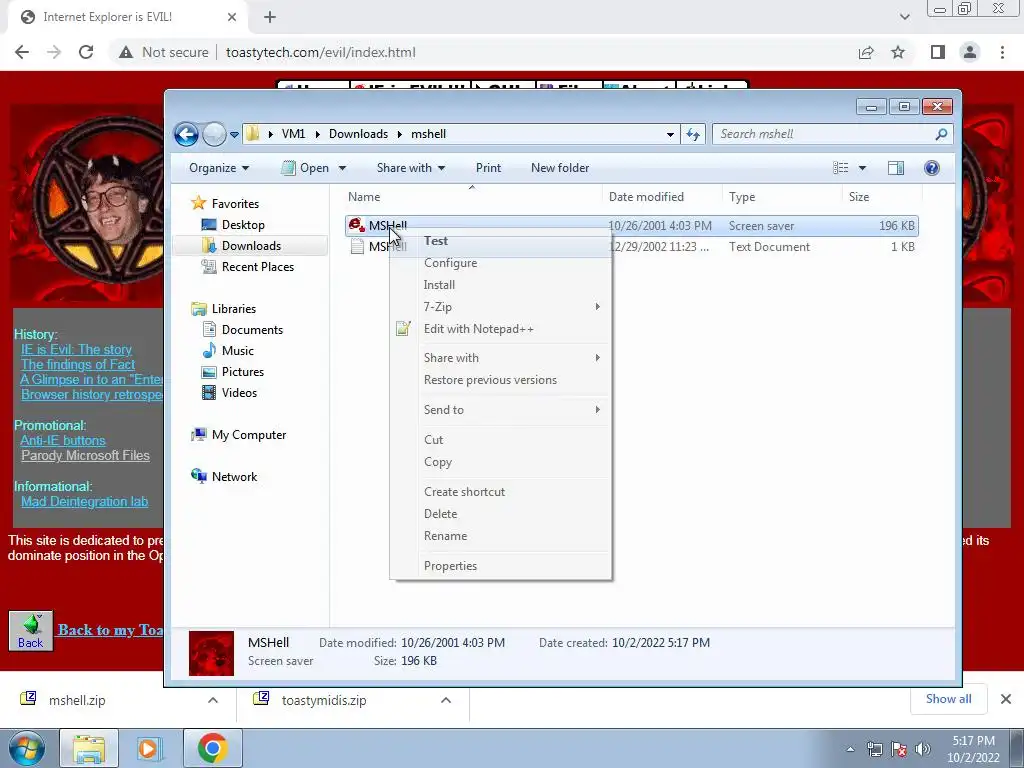The height and width of the screenshot is (768, 1024).
Task: Select Network in navigation pane
Action: [224, 477]
